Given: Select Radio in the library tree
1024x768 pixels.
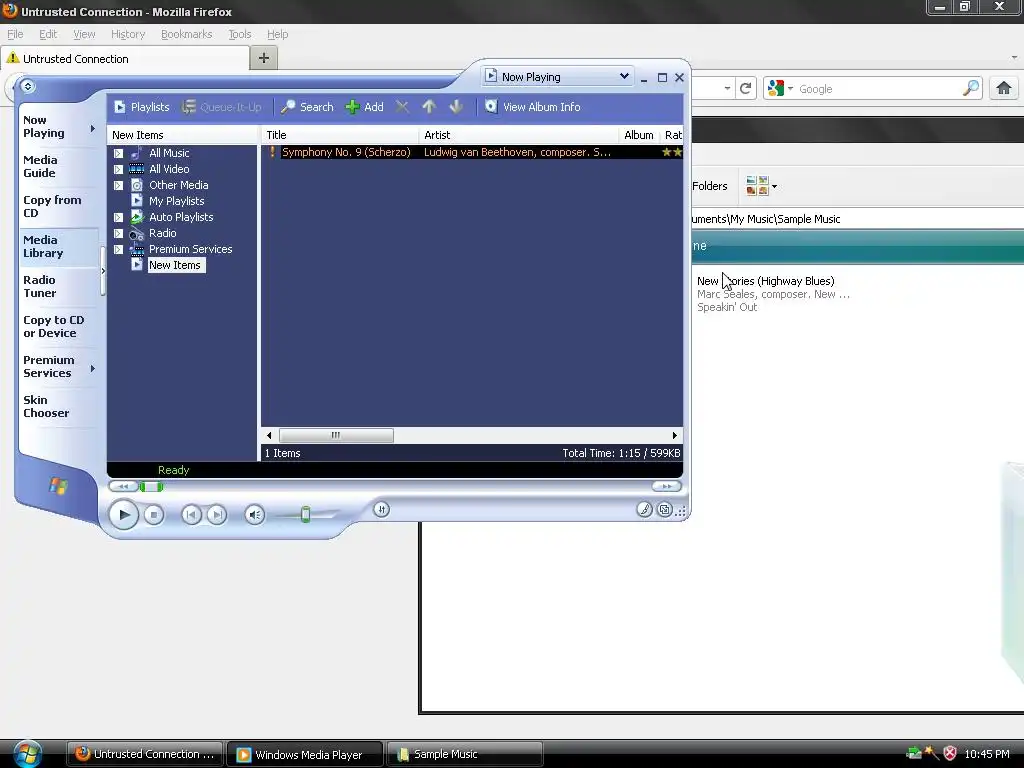Looking at the screenshot, I should pos(163,233).
